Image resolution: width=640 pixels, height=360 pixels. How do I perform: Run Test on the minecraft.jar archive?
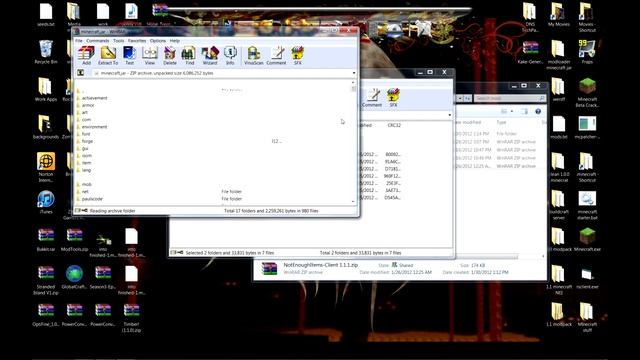[x=129, y=56]
